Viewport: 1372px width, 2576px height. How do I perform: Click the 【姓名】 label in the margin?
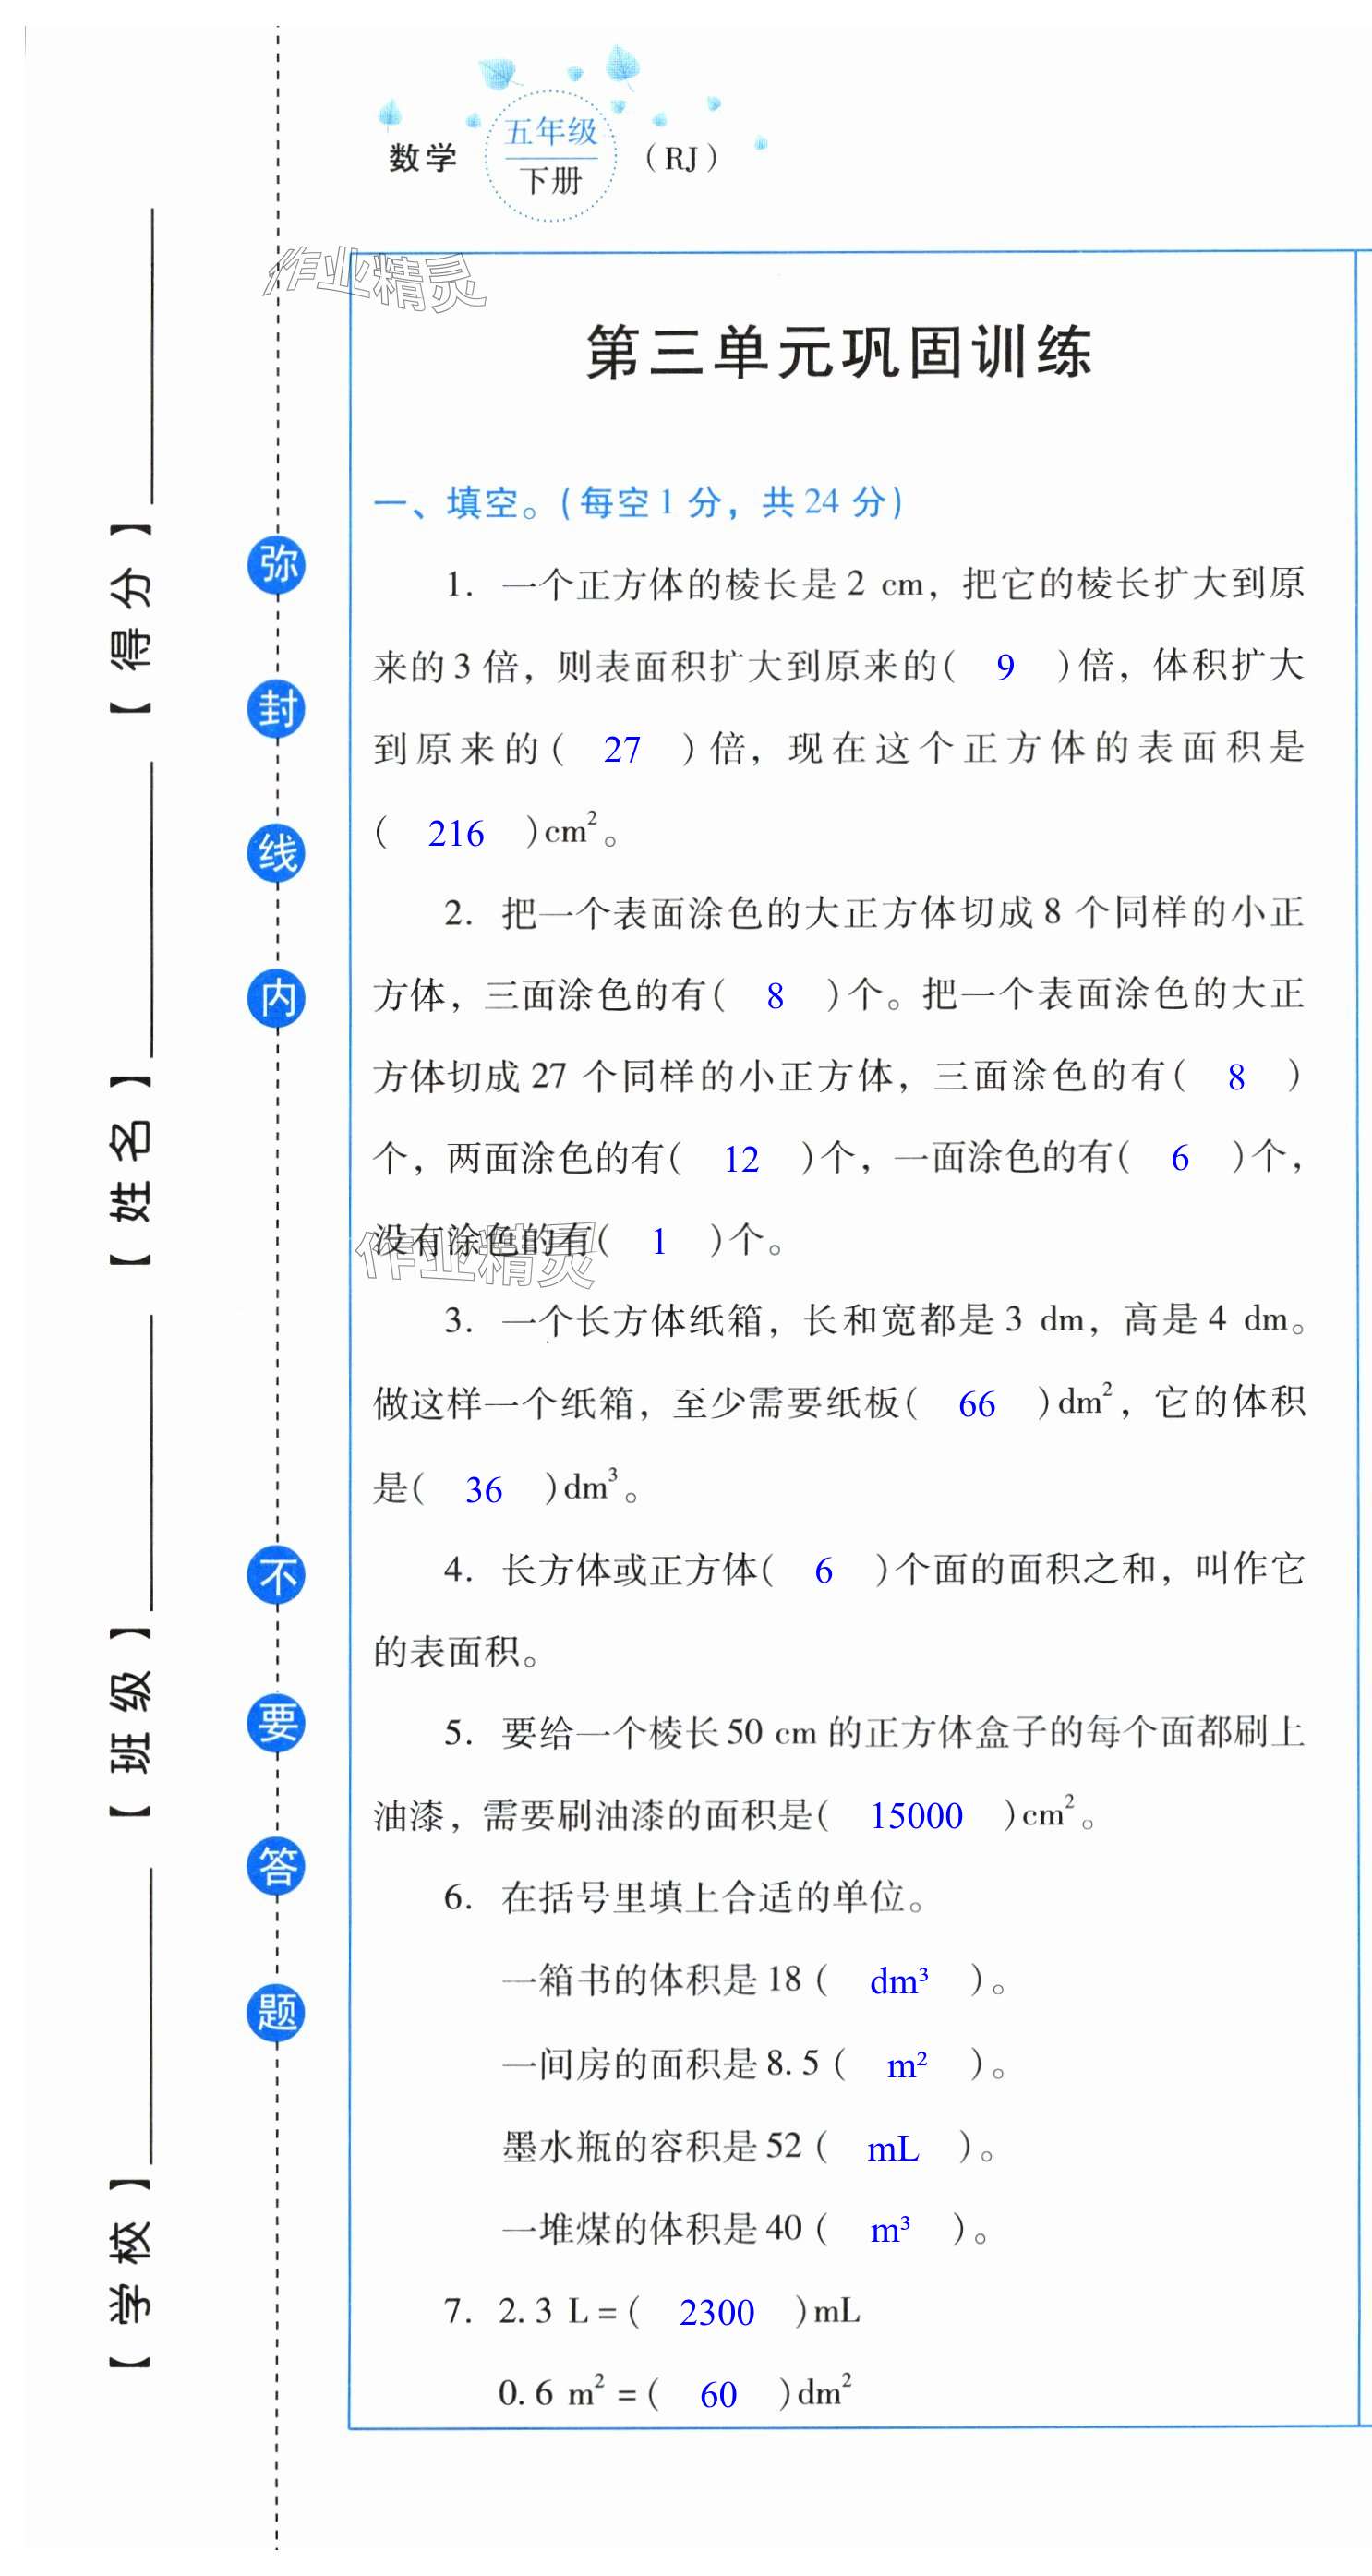[131, 1171]
